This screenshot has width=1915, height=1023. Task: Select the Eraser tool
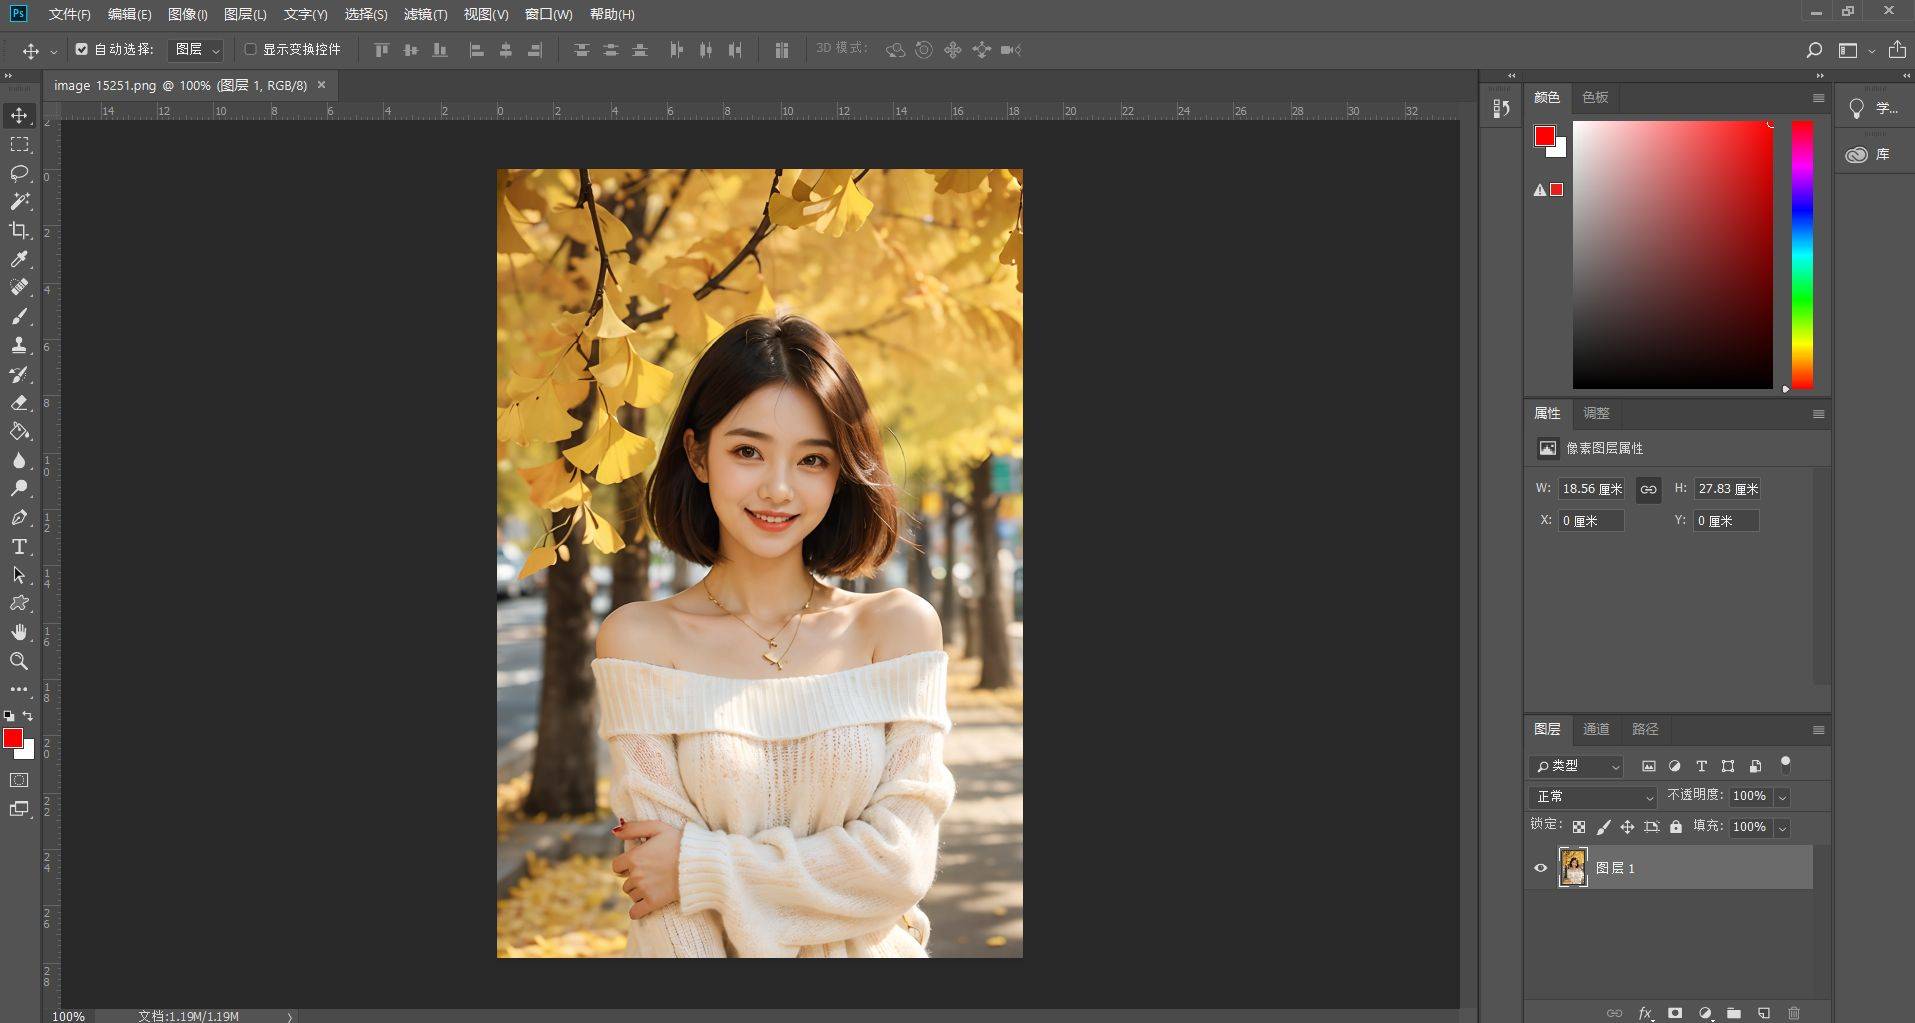[19, 403]
